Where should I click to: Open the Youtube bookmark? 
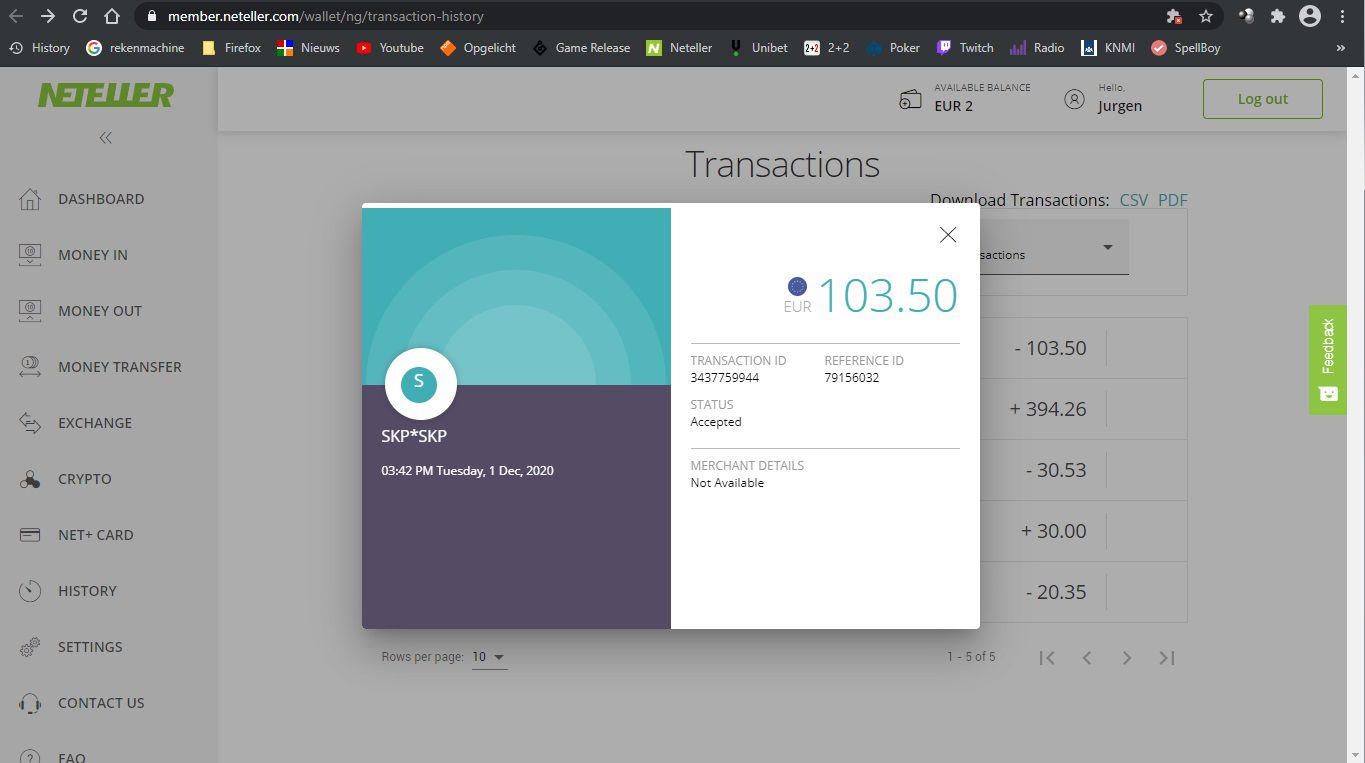pyautogui.click(x=390, y=48)
